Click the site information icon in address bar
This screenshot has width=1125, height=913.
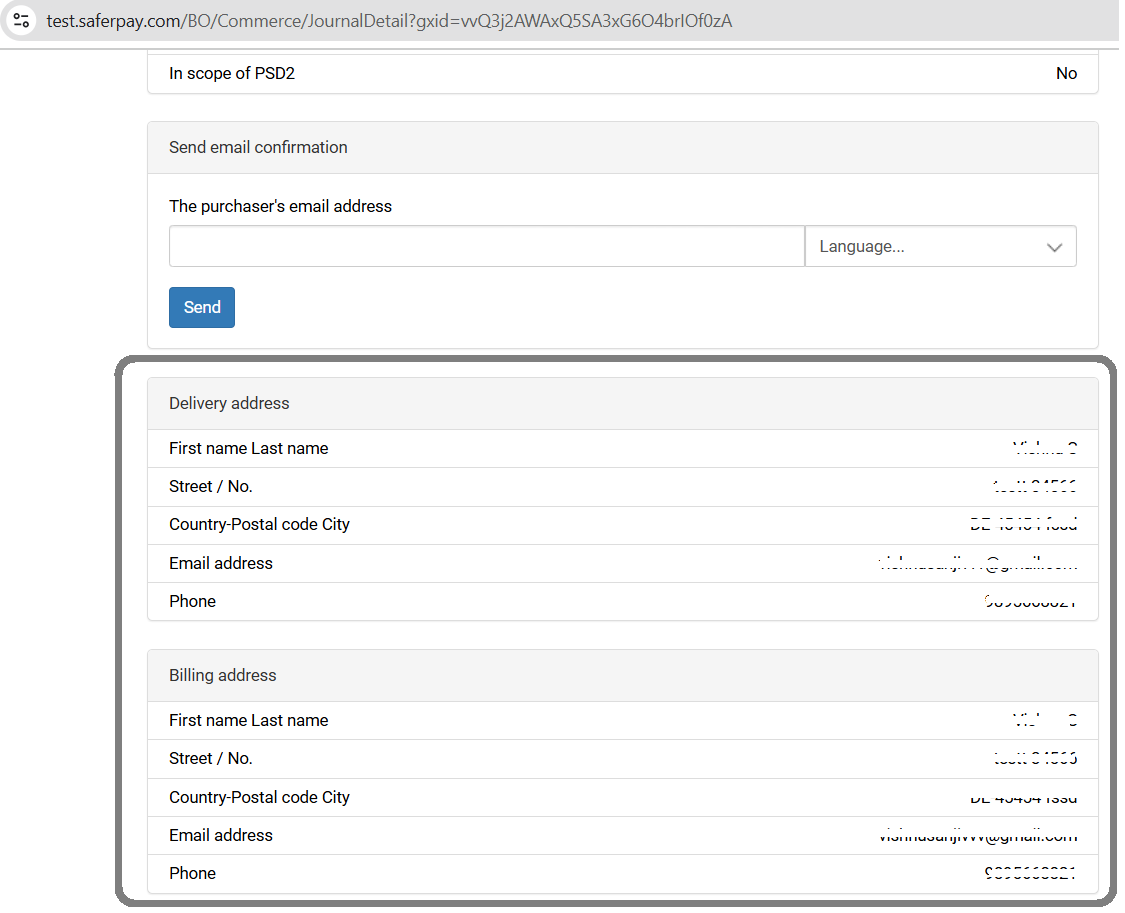tap(20, 20)
